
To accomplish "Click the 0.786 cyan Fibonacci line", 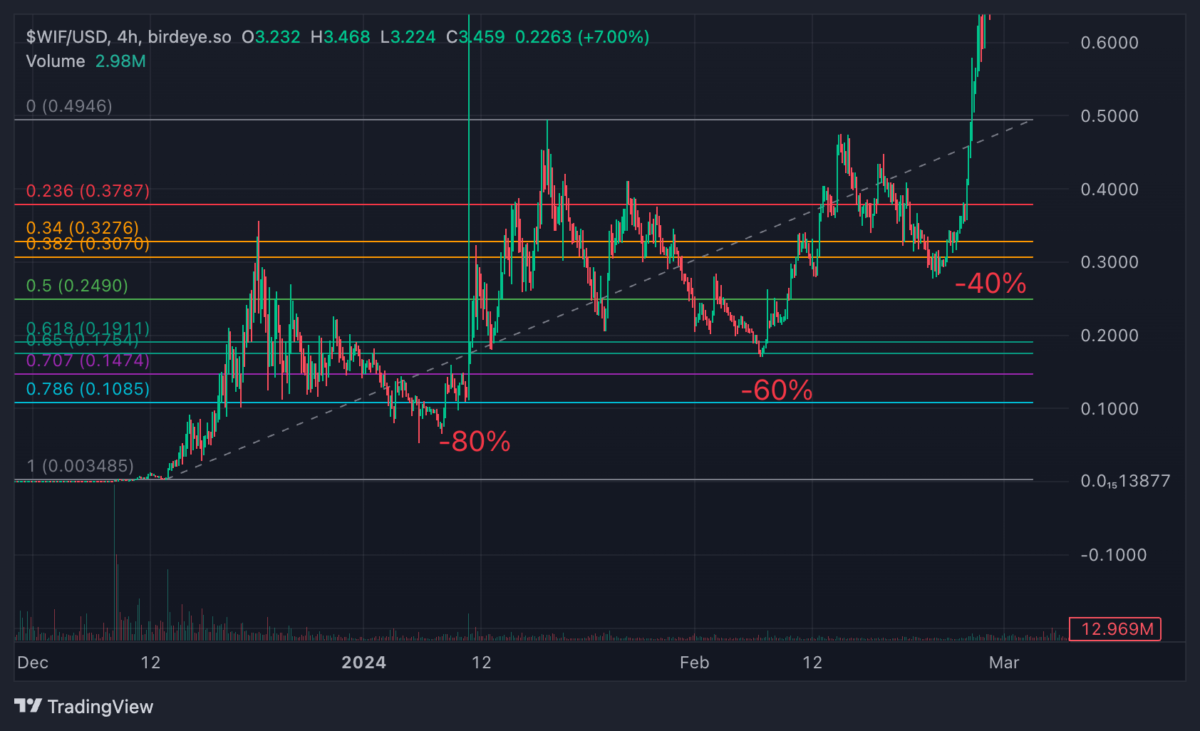I will (x=600, y=402).
